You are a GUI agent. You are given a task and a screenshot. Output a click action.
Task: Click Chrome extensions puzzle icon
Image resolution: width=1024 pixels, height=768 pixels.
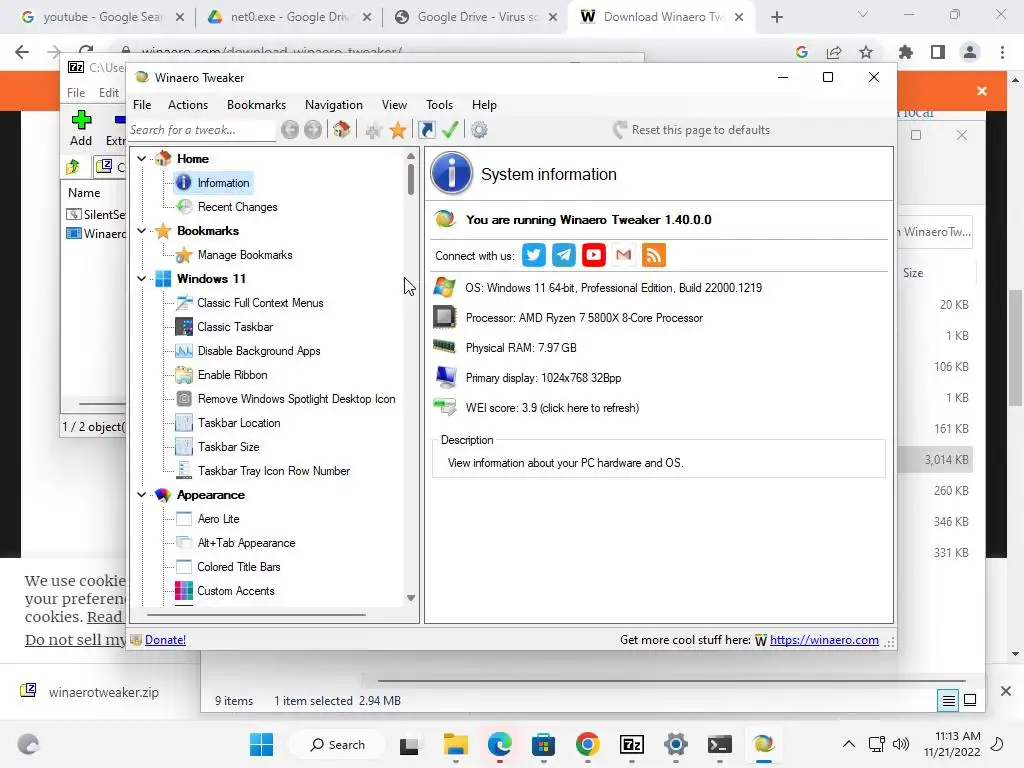tap(906, 52)
